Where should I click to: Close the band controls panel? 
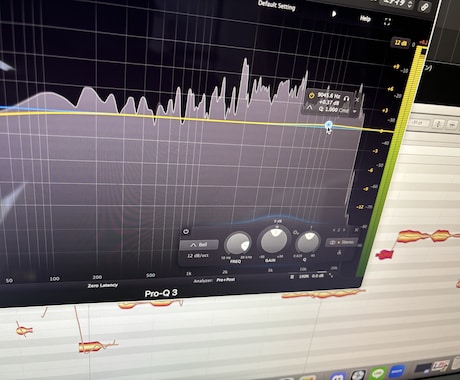[x=356, y=230]
